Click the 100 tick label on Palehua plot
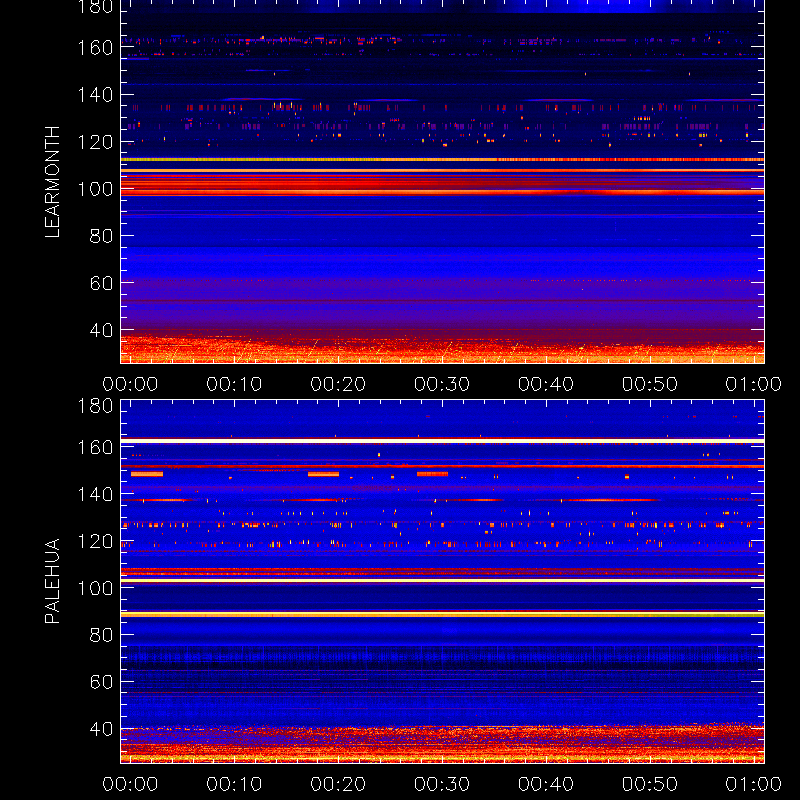The height and width of the screenshot is (800, 800). tap(95, 588)
